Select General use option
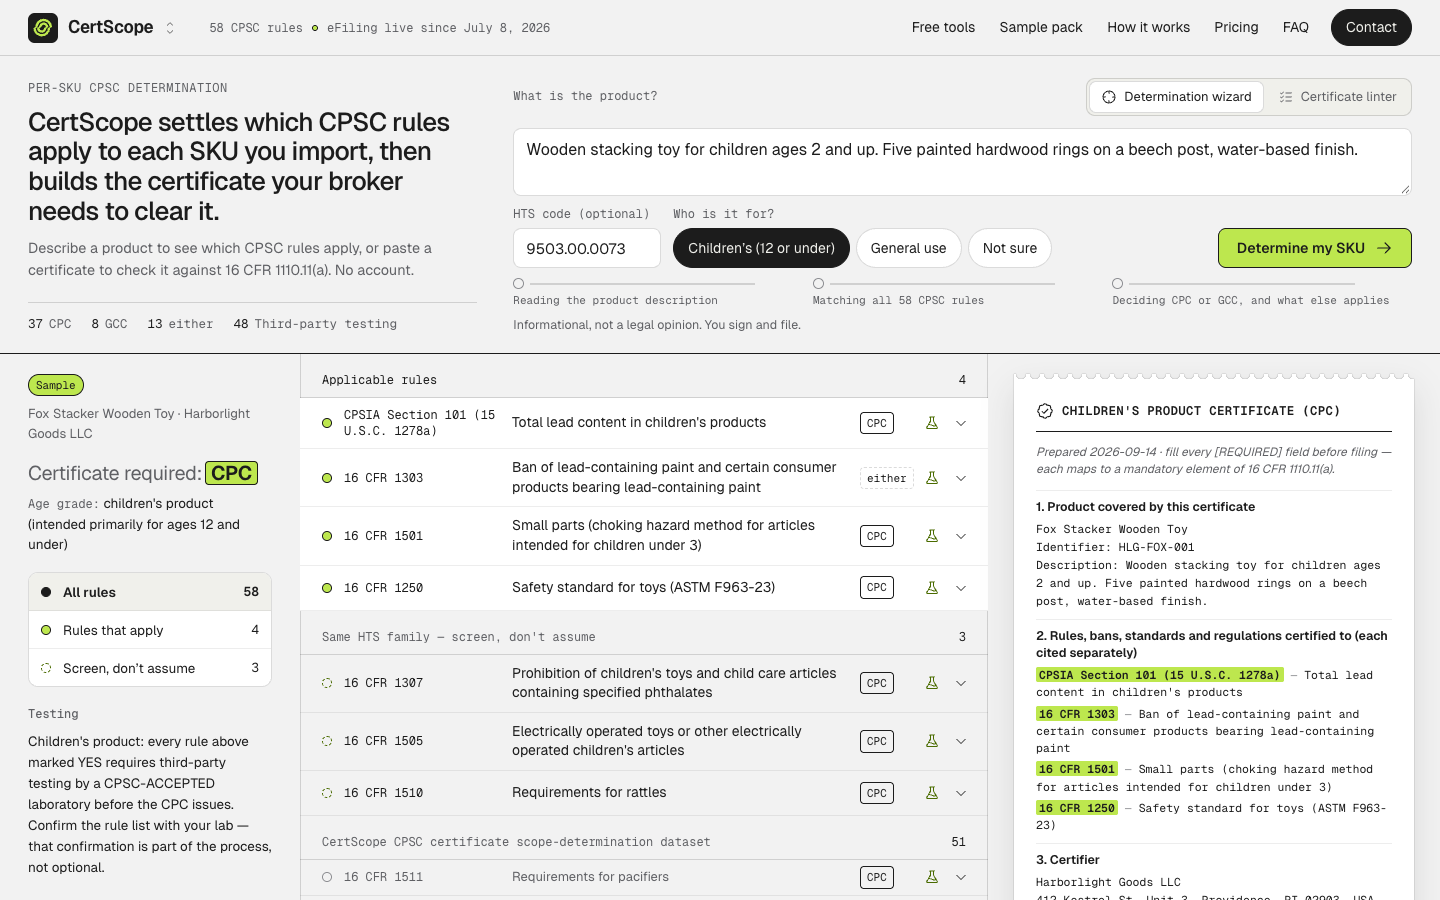Image resolution: width=1440 pixels, height=900 pixels. tap(908, 248)
